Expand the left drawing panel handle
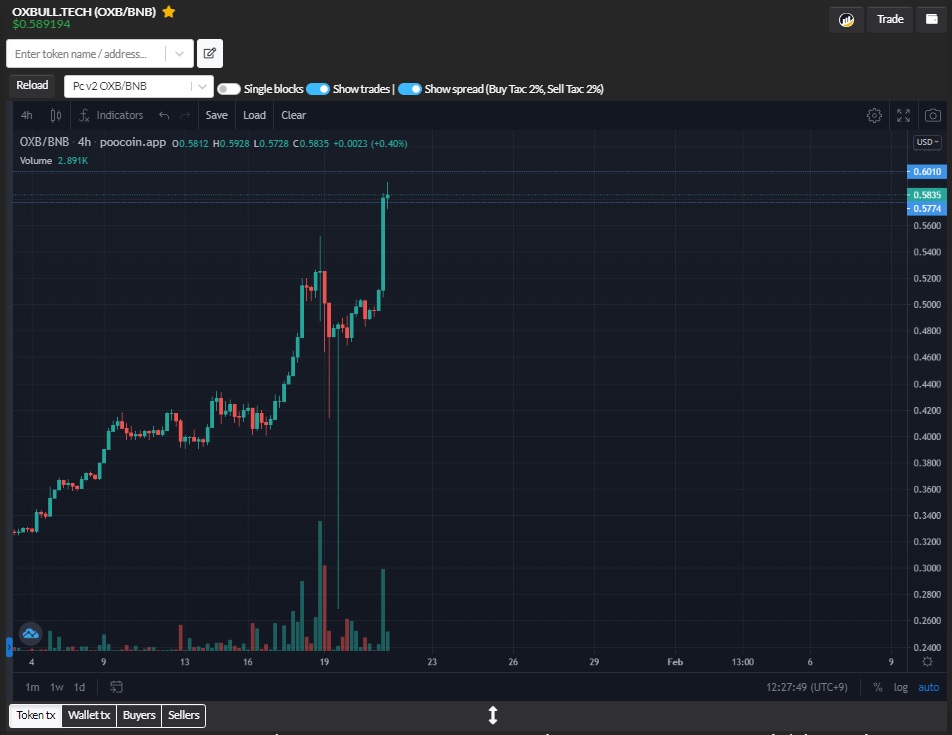This screenshot has width=952, height=735. coord(9,647)
